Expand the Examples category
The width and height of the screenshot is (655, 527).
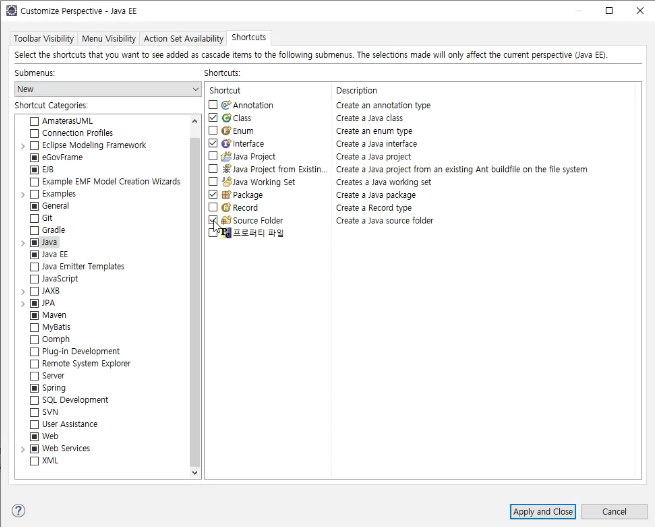tap(23, 195)
